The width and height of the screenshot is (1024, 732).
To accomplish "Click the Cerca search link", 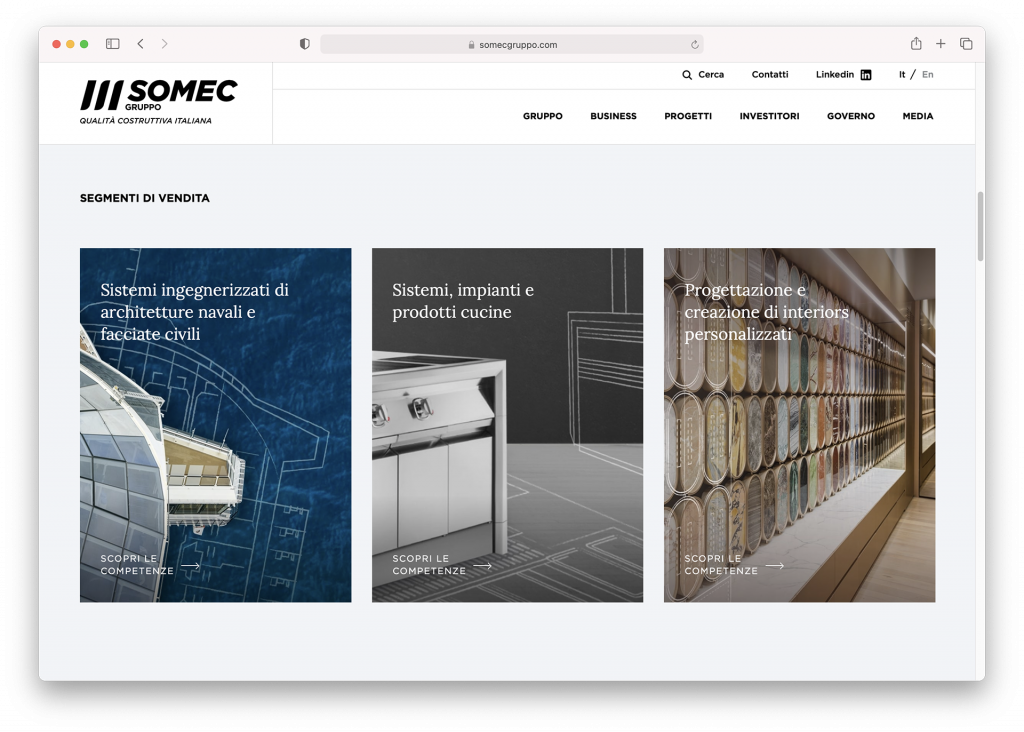I will (x=711, y=74).
